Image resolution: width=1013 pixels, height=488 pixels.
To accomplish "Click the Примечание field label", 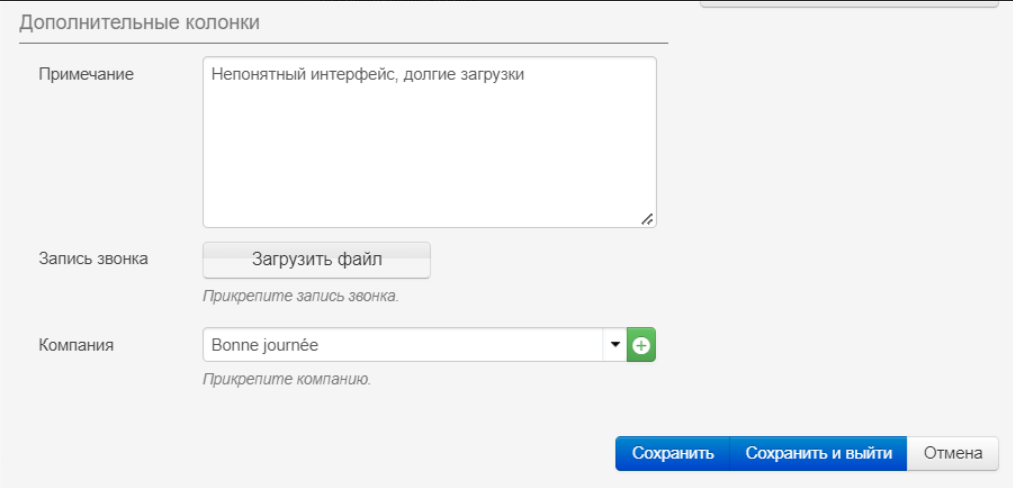I will click(86, 74).
